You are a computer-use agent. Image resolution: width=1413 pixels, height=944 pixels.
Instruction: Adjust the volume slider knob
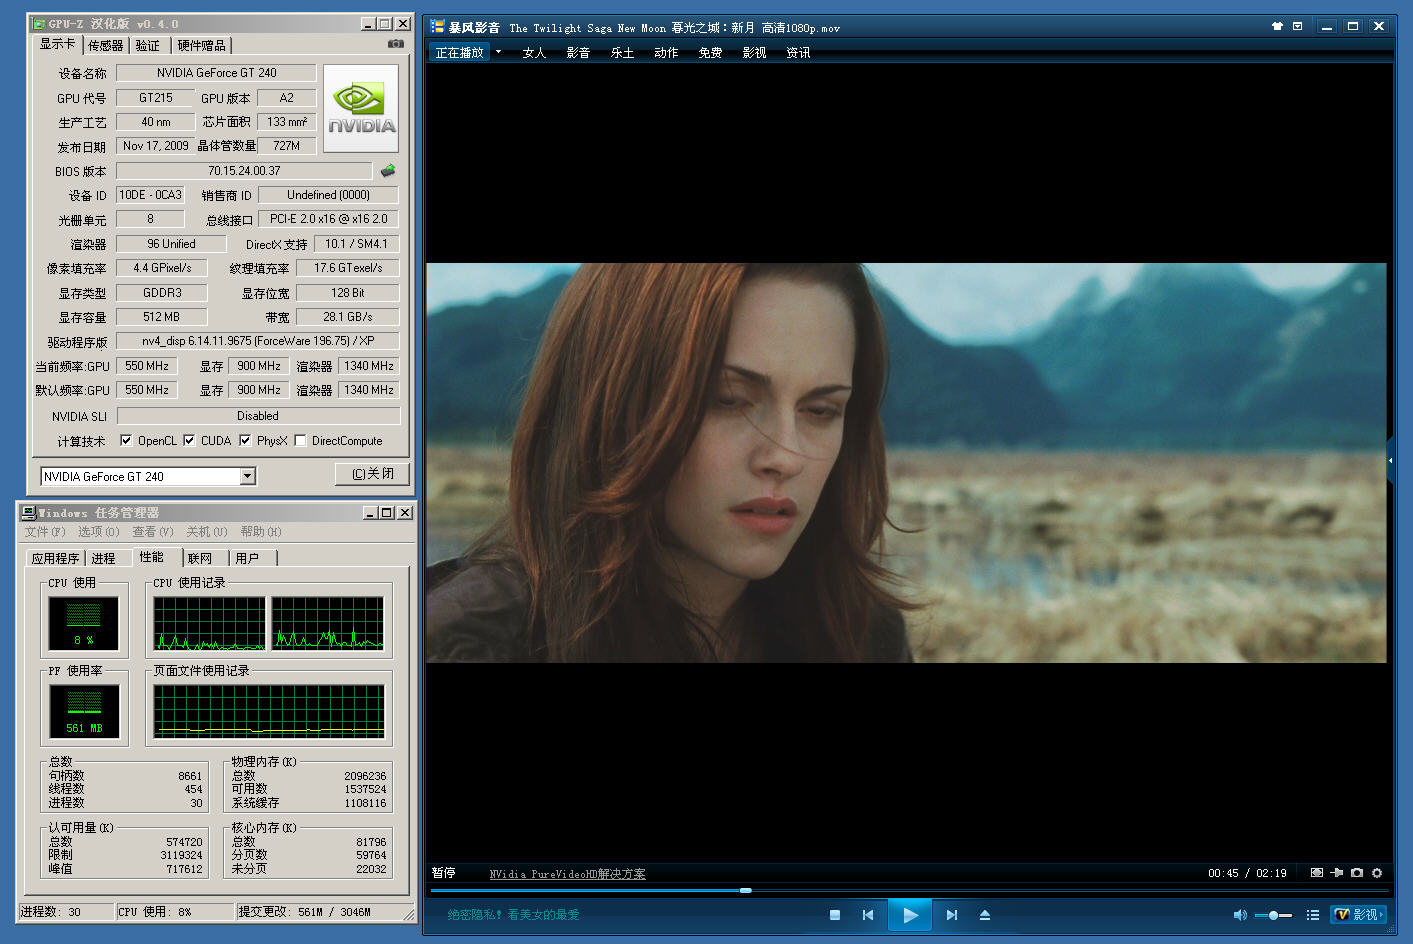(1273, 915)
